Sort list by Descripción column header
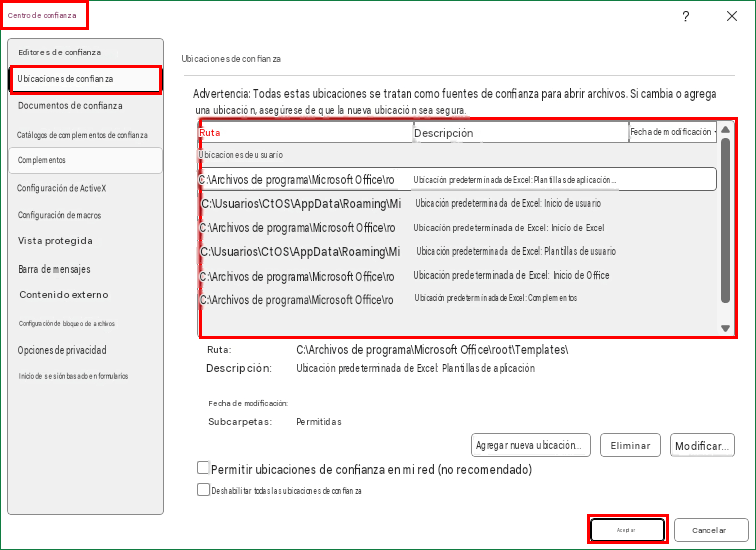The image size is (756, 550). [x=521, y=133]
